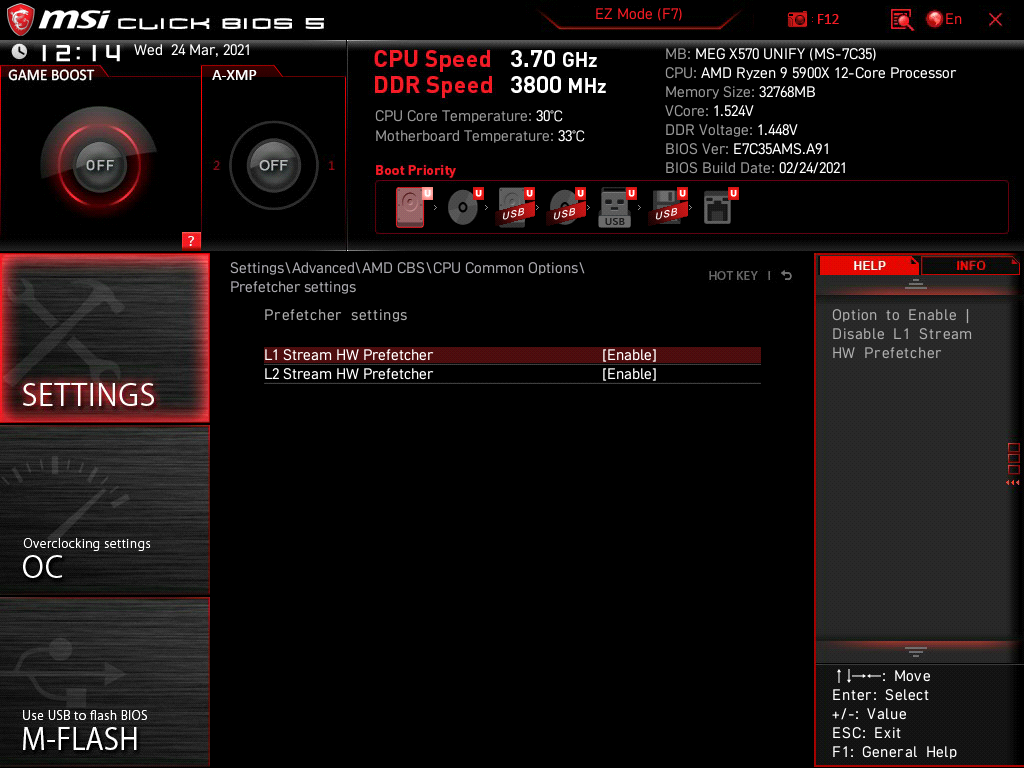Image resolution: width=1024 pixels, height=768 pixels.
Task: Select A-XMP profile 2
Action: coord(217,165)
